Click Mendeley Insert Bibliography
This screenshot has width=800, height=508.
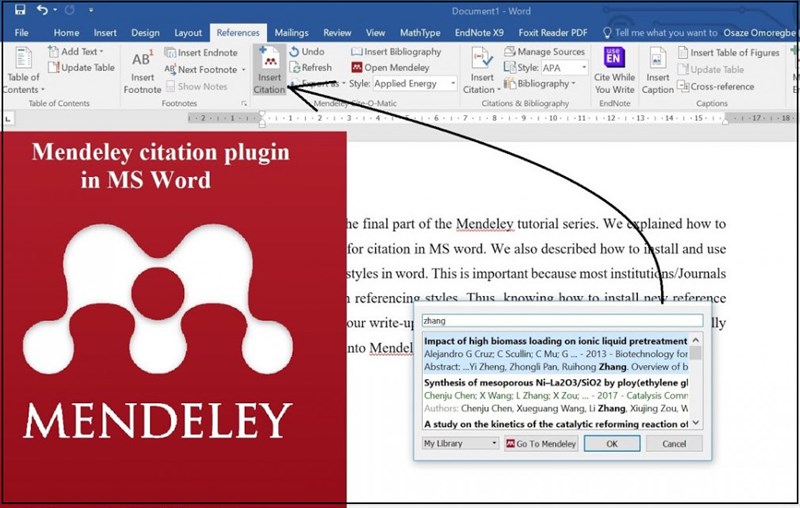[396, 52]
